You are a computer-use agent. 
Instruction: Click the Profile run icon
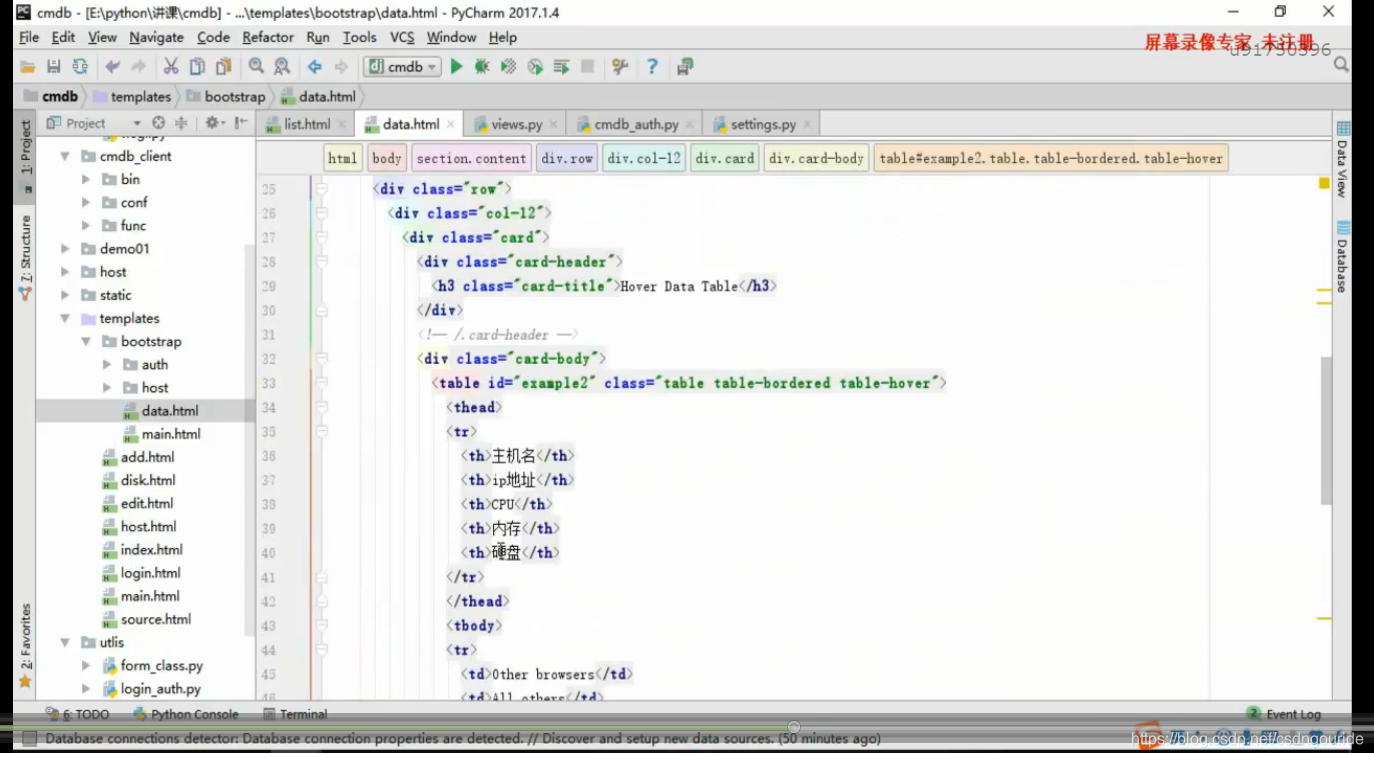(535, 66)
